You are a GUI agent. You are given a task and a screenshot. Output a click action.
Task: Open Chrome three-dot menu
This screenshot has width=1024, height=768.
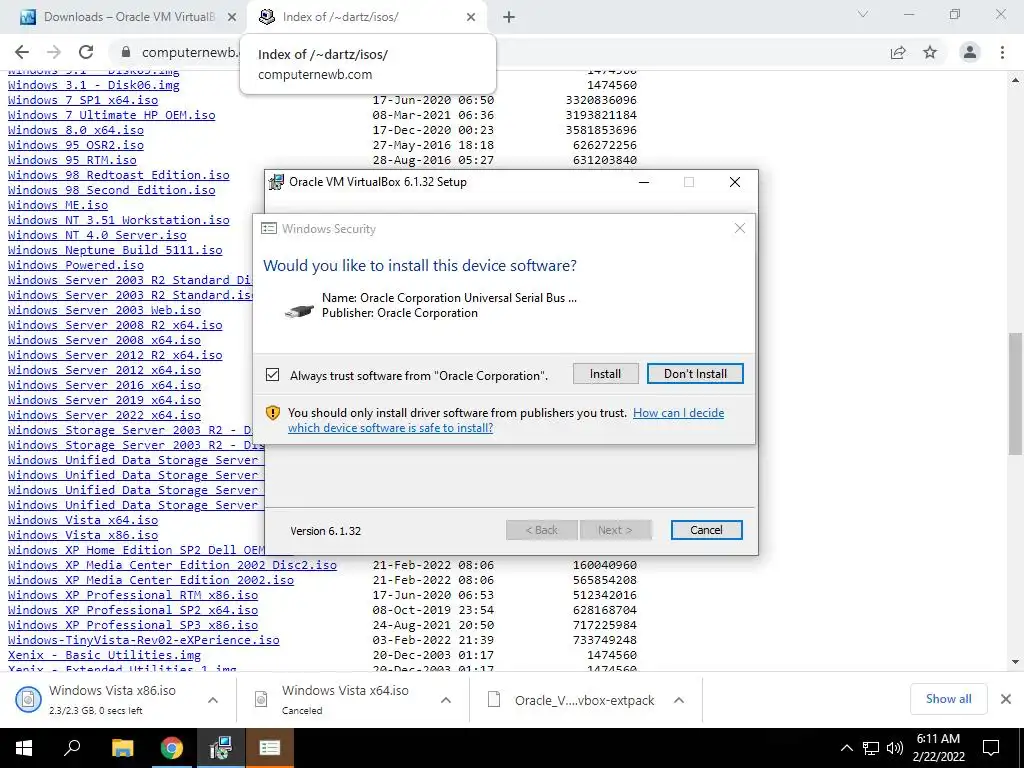(1002, 52)
